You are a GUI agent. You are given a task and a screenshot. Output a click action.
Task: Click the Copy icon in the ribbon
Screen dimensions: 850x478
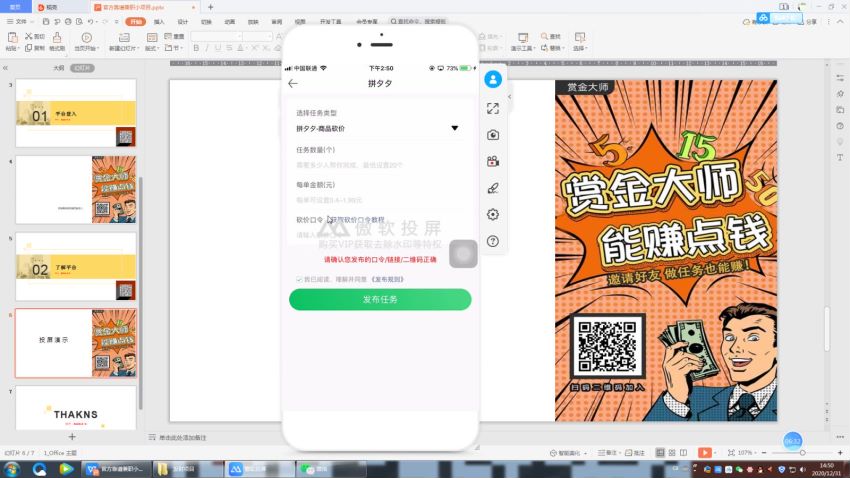(29, 48)
